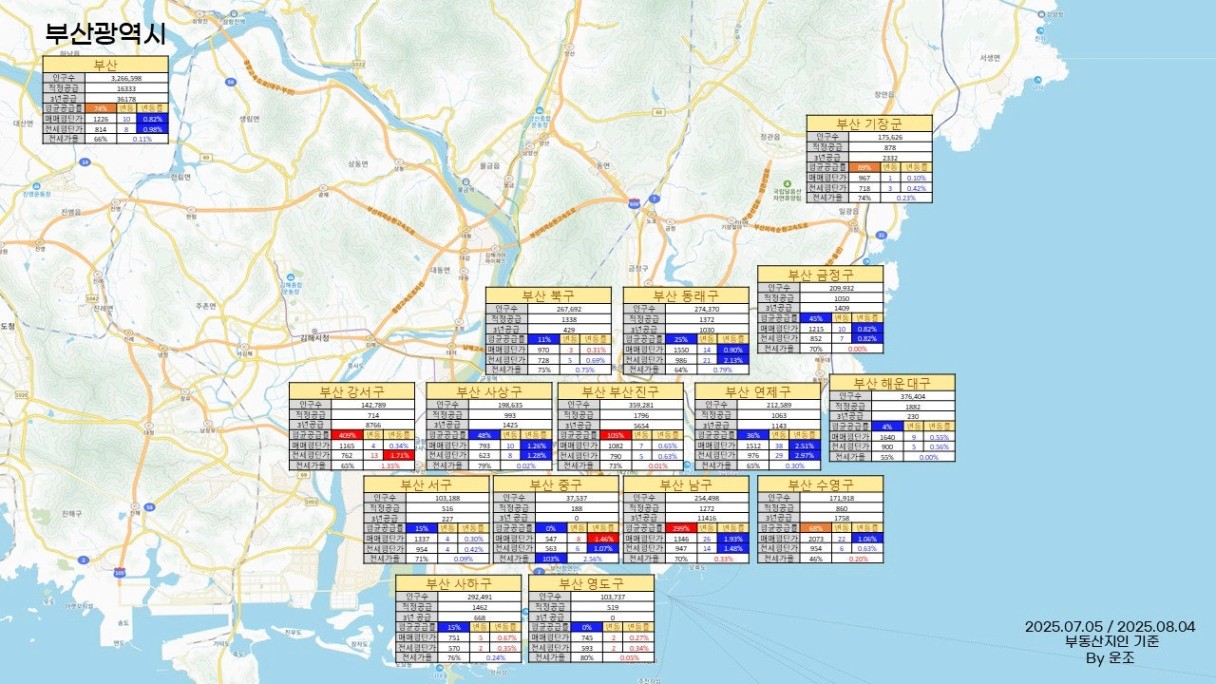The image size is (1216, 684).
Task: Select the 부산진구 population value 359,281
Action: 640,405
